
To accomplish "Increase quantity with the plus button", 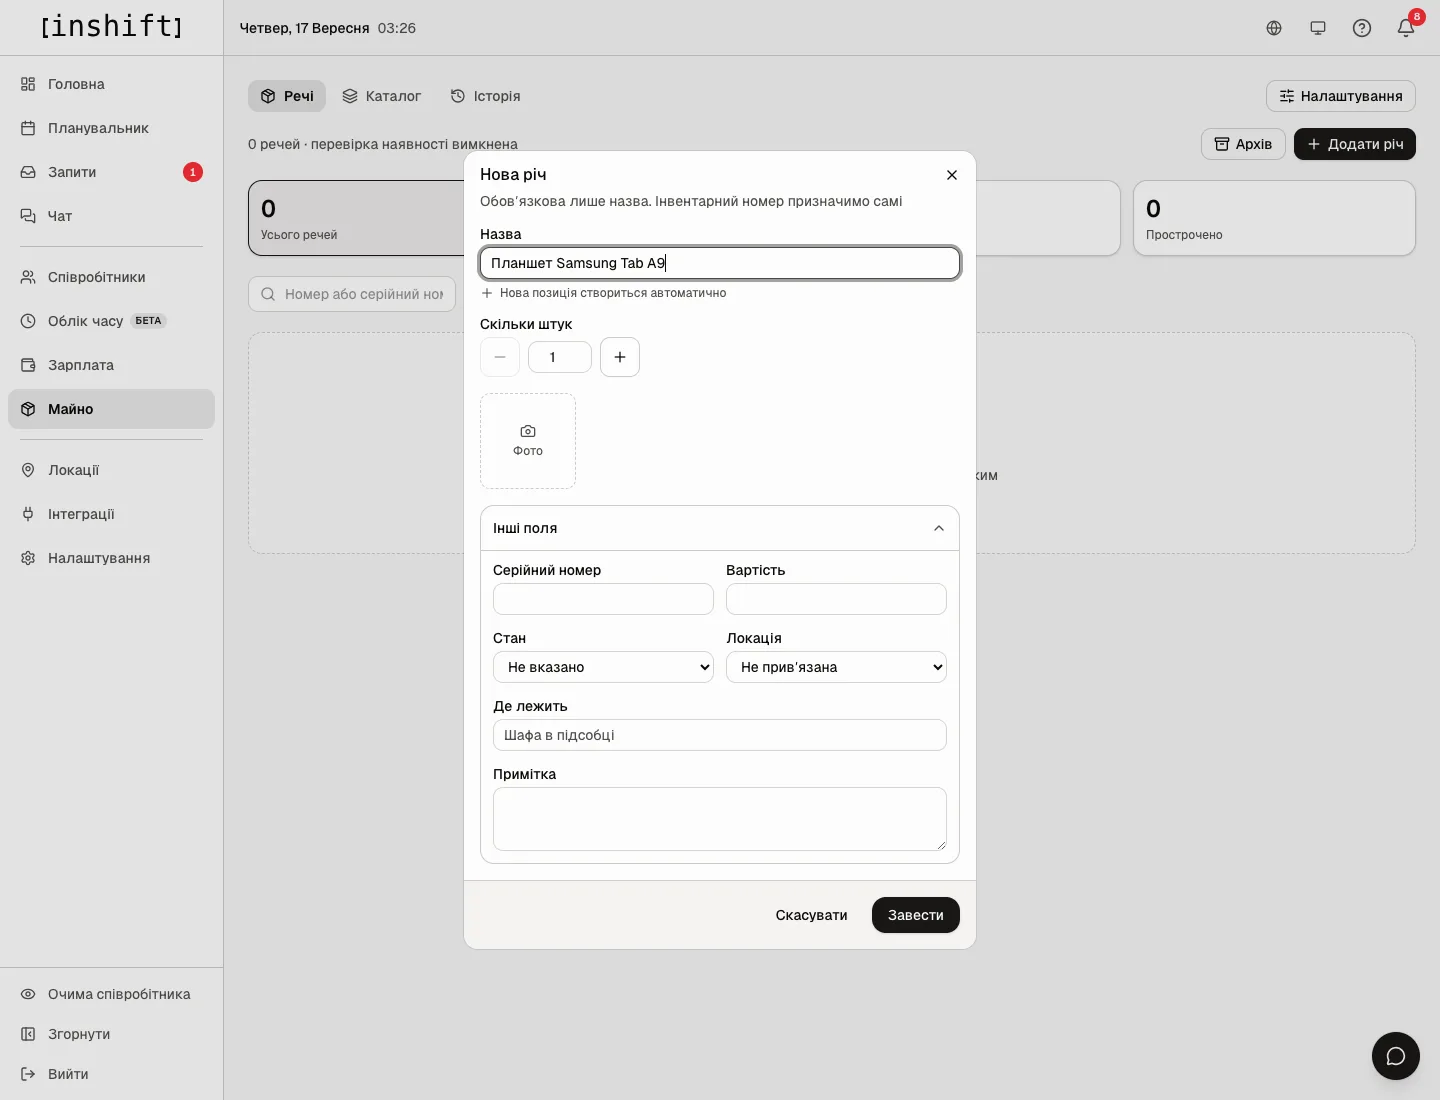I will [x=620, y=357].
